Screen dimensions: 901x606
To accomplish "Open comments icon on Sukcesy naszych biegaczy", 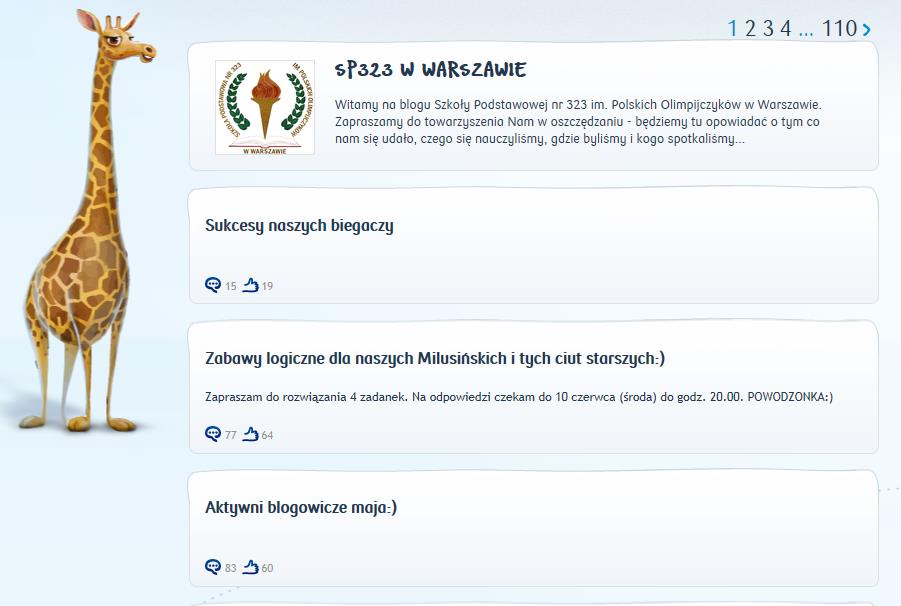I will pyautogui.click(x=213, y=285).
